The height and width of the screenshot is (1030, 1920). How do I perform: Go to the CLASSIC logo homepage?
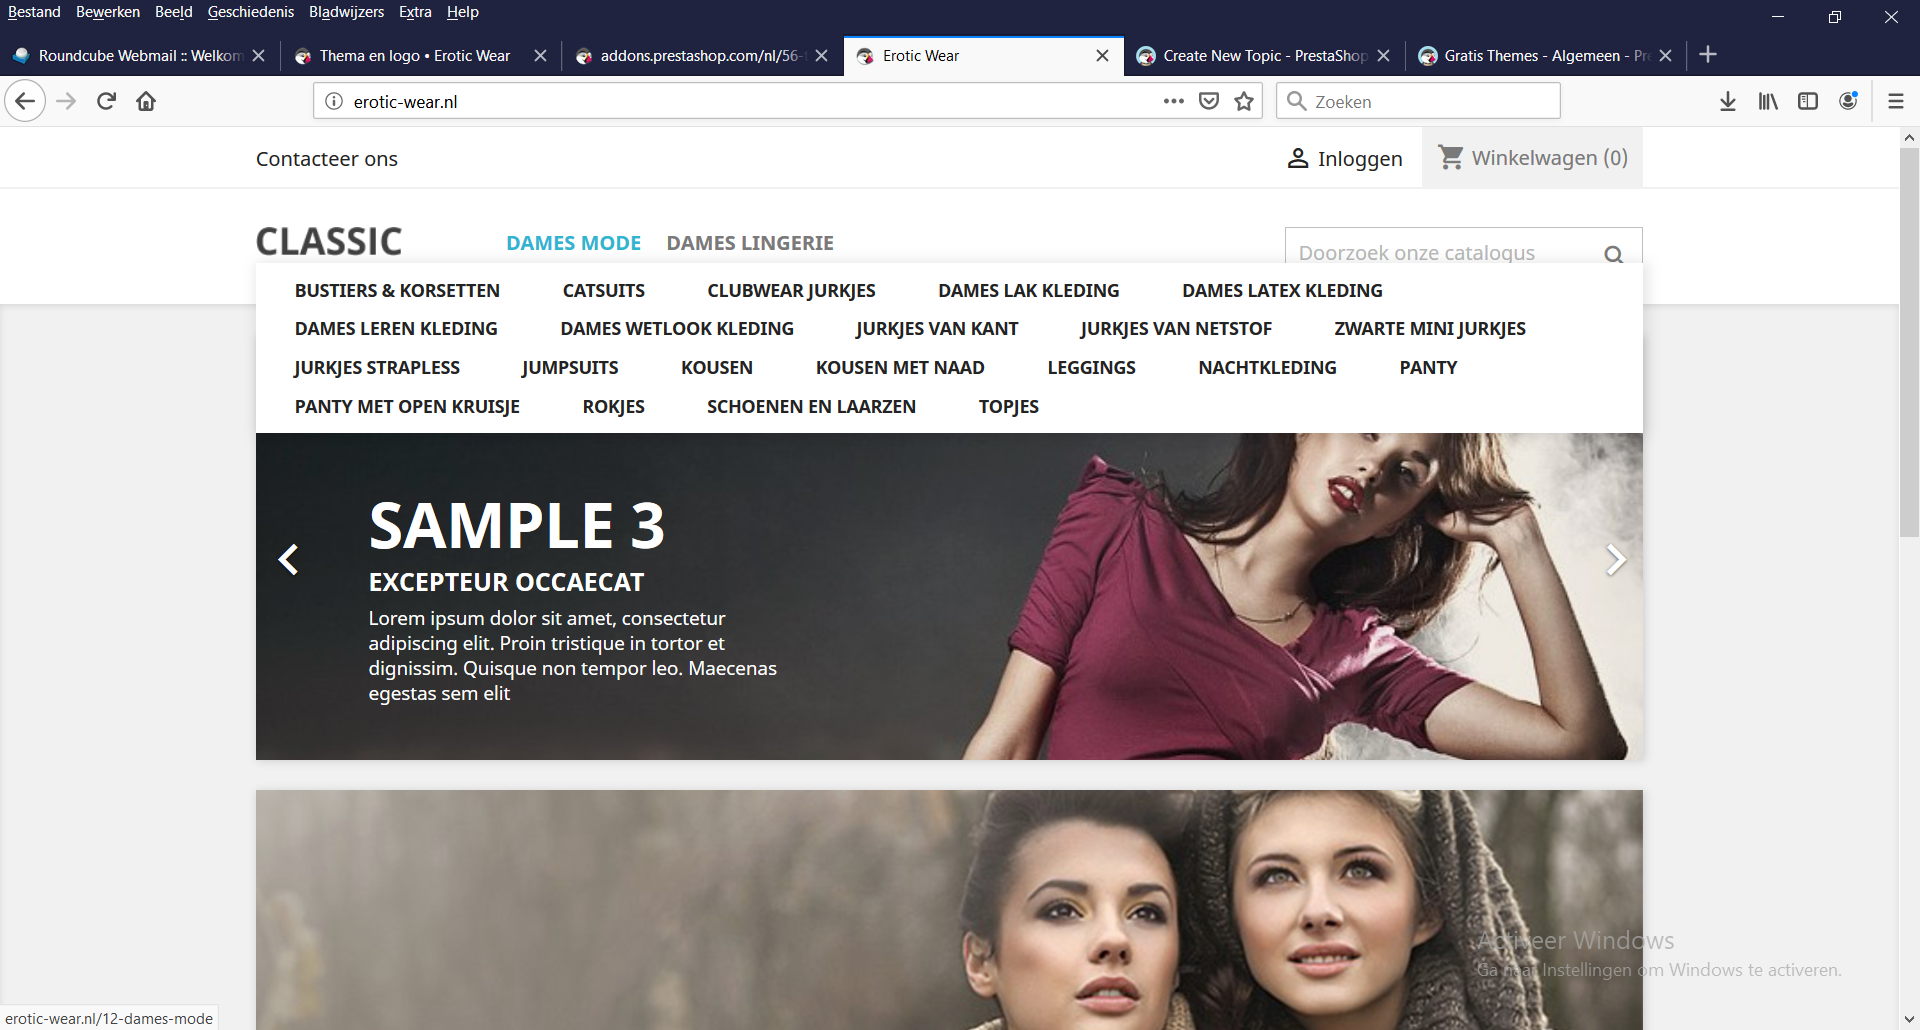(x=329, y=242)
